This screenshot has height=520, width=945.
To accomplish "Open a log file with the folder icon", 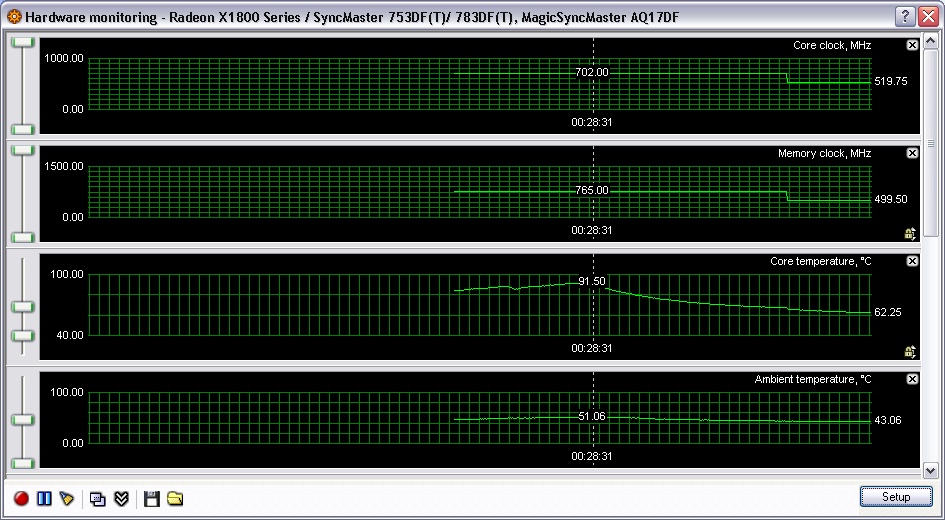I will pos(175,498).
